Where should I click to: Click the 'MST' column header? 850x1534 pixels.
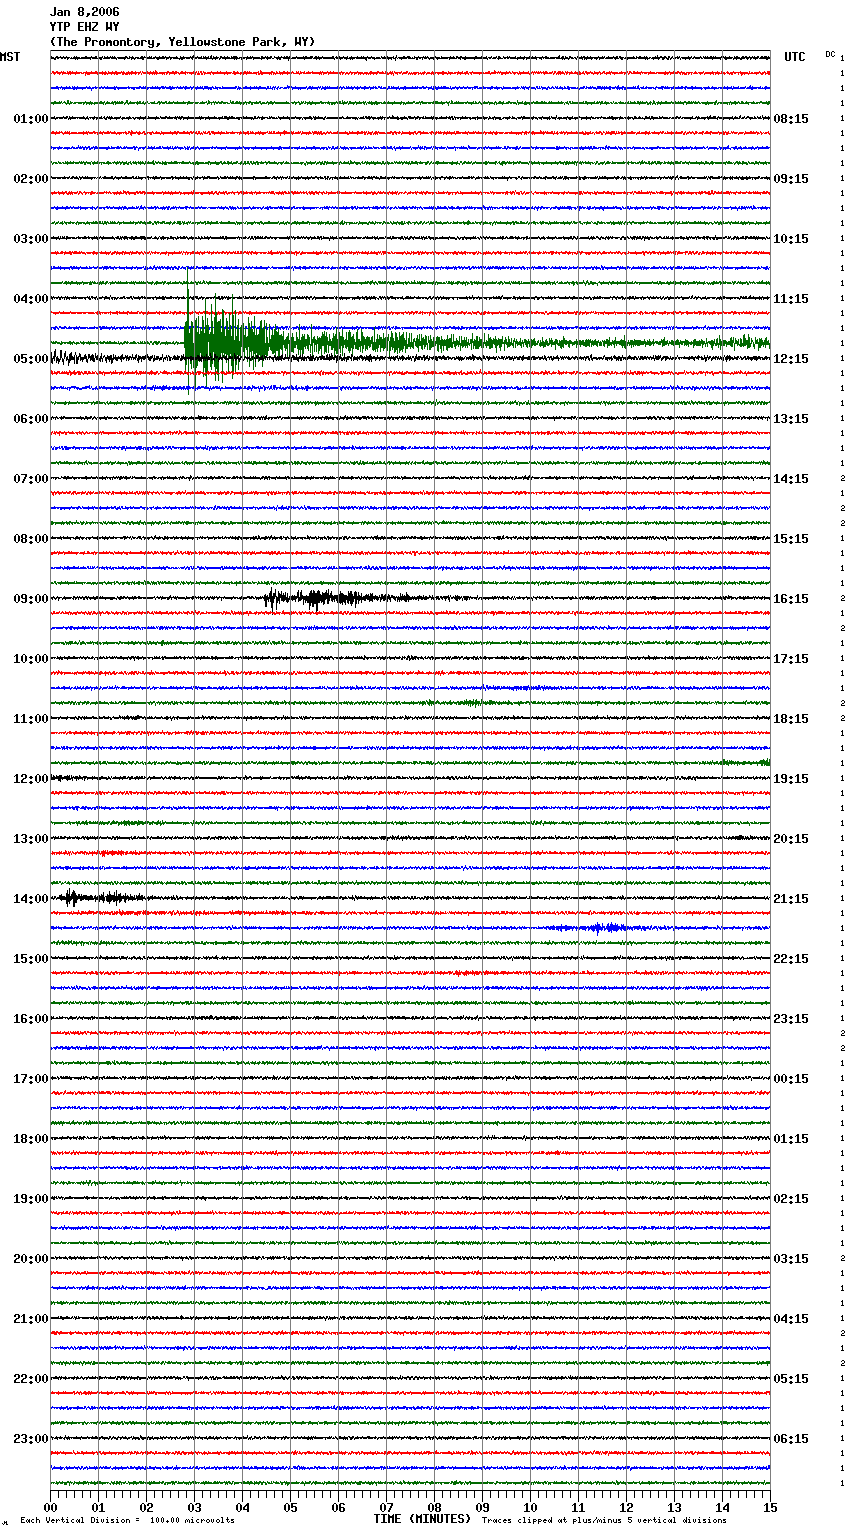(10, 57)
